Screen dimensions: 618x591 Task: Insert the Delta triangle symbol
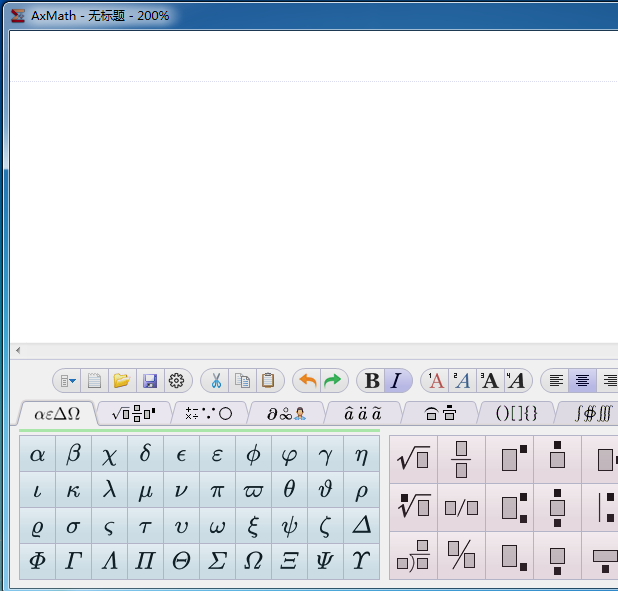point(361,526)
